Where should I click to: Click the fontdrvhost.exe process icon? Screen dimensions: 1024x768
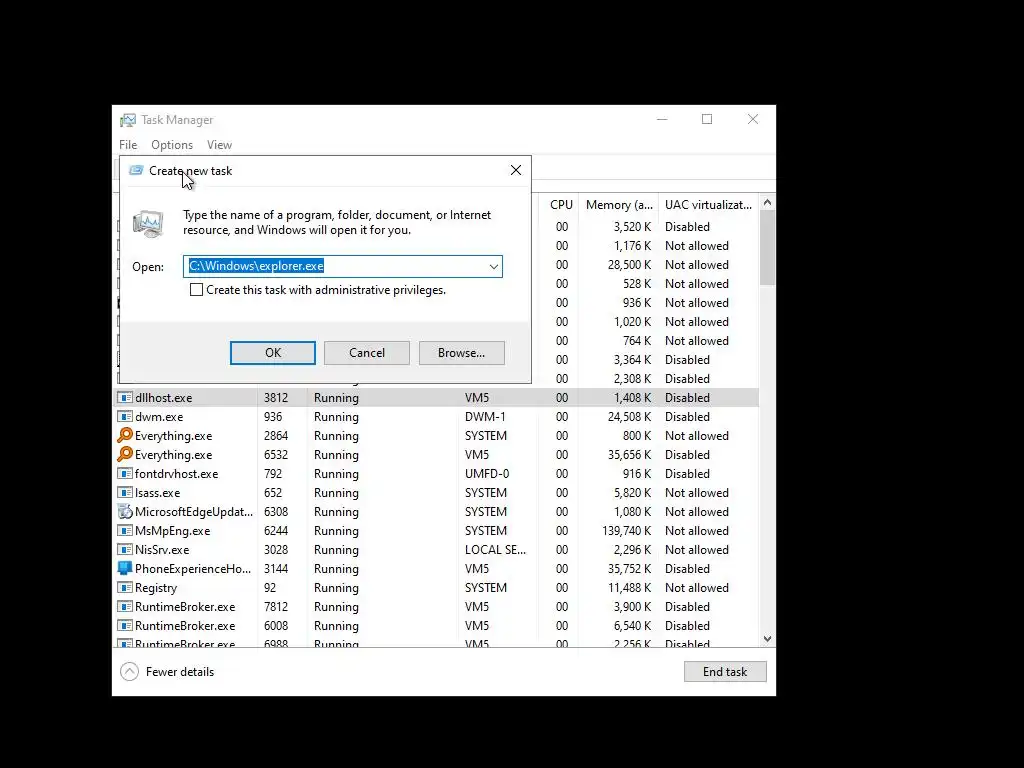pos(125,473)
